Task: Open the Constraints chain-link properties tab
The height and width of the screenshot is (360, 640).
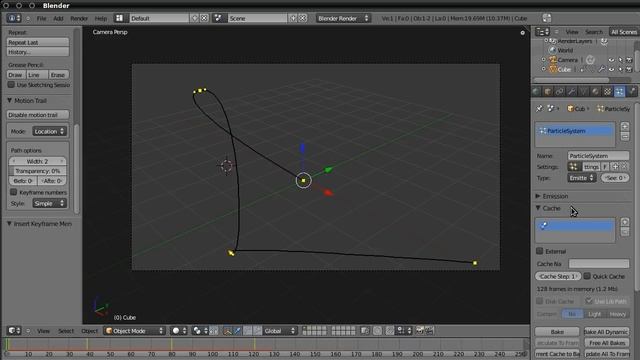Action: pos(560,92)
